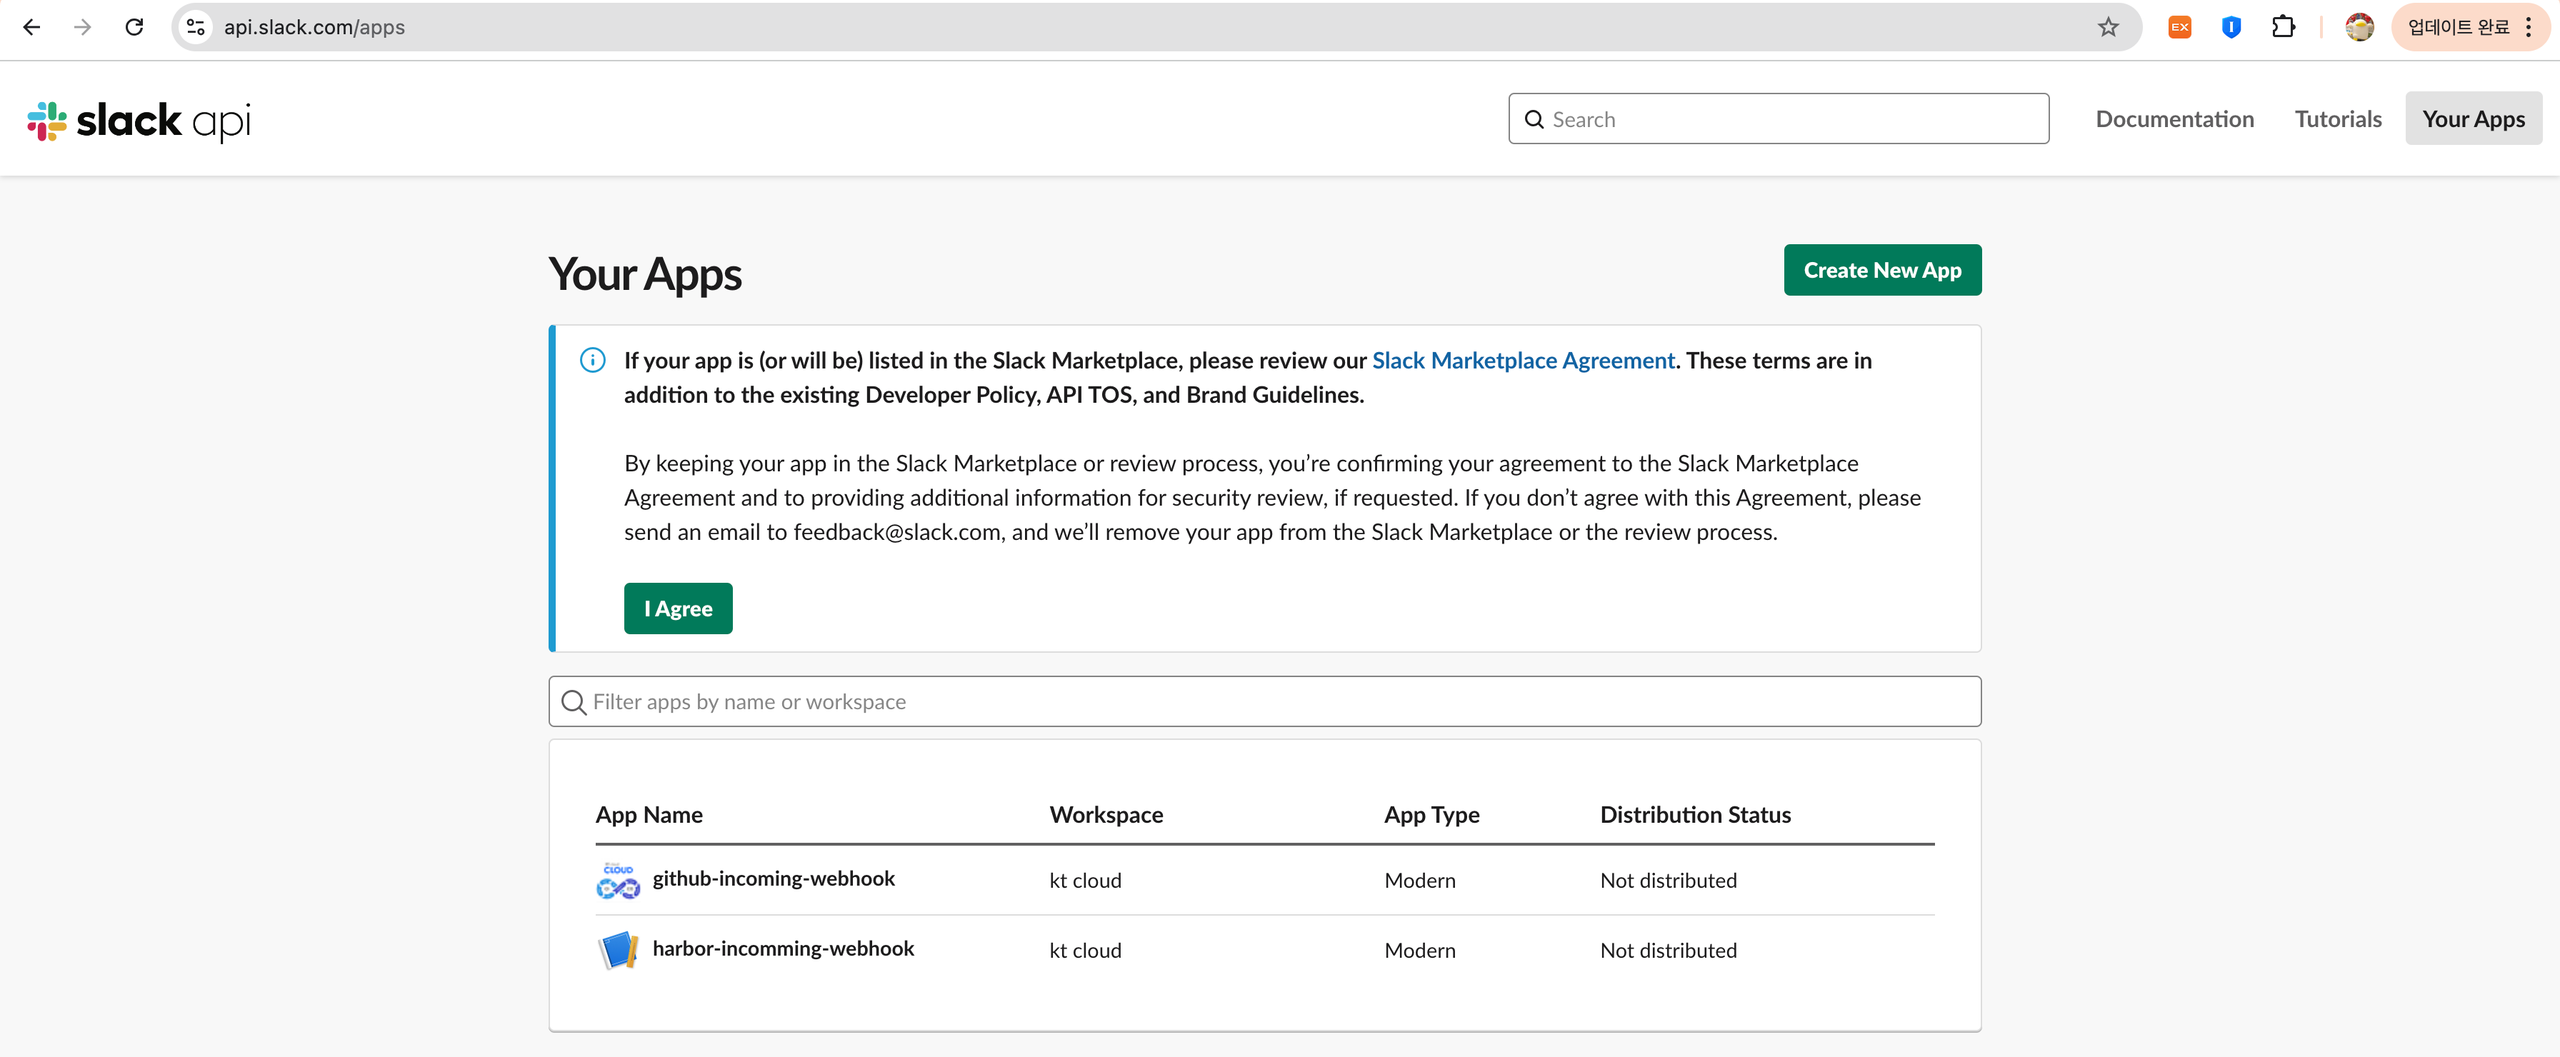This screenshot has height=1057, width=2560.
Task: Open the Slack Marketplace Agreement link
Action: pos(1523,360)
